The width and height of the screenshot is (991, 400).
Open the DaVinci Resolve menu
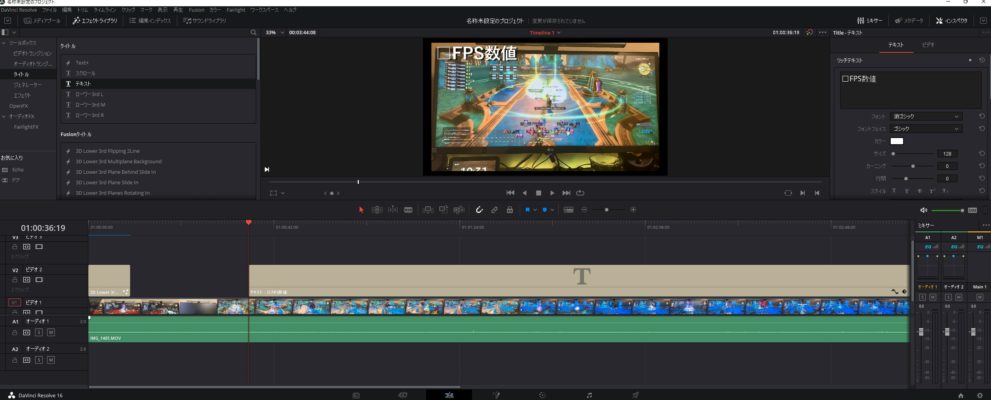click(20, 11)
